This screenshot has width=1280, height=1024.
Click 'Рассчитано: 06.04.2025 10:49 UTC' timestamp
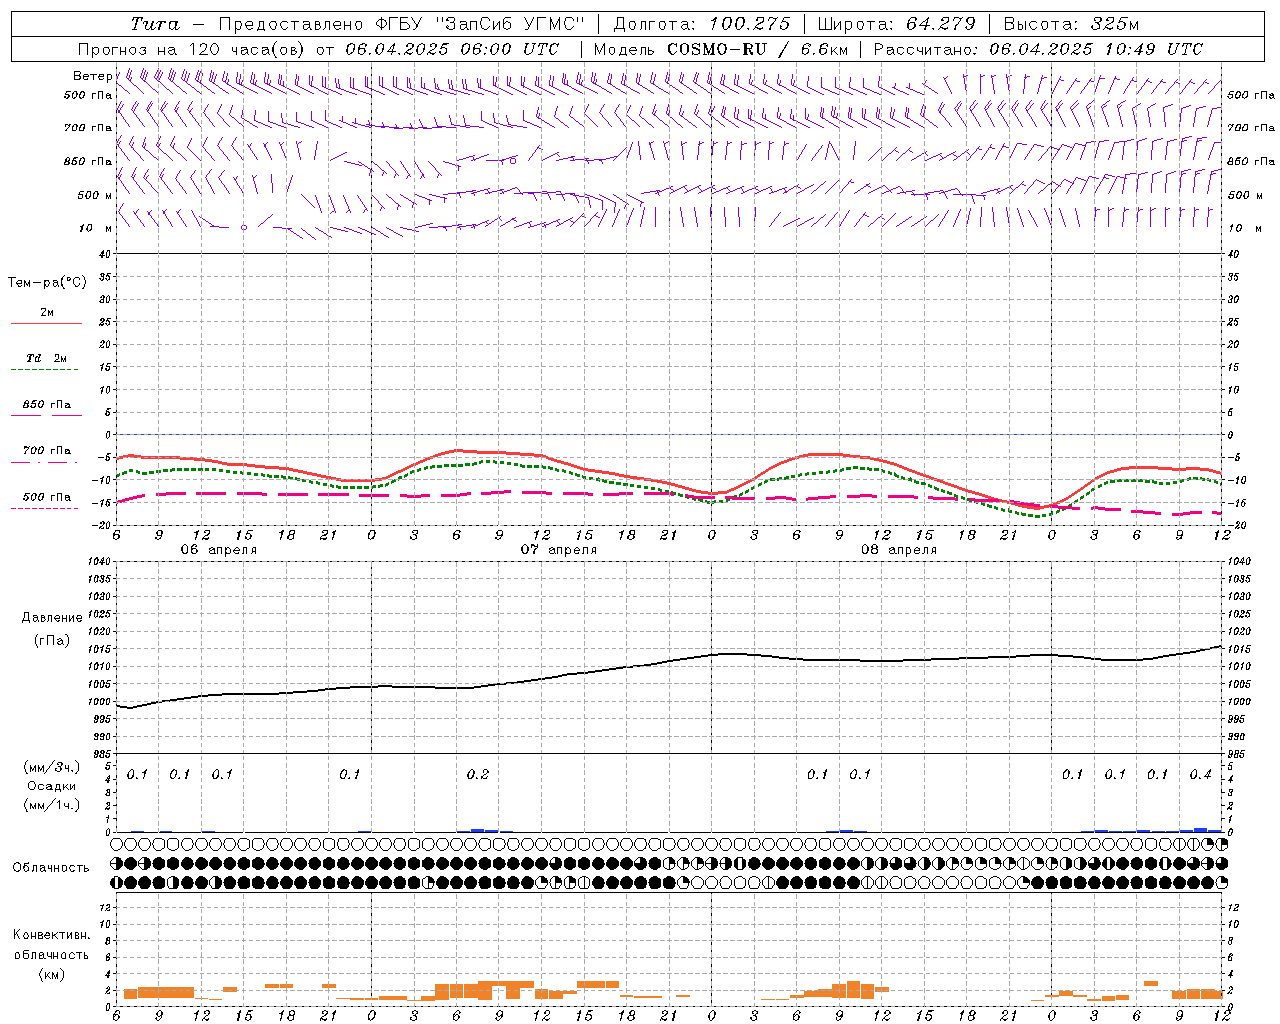1038,49
